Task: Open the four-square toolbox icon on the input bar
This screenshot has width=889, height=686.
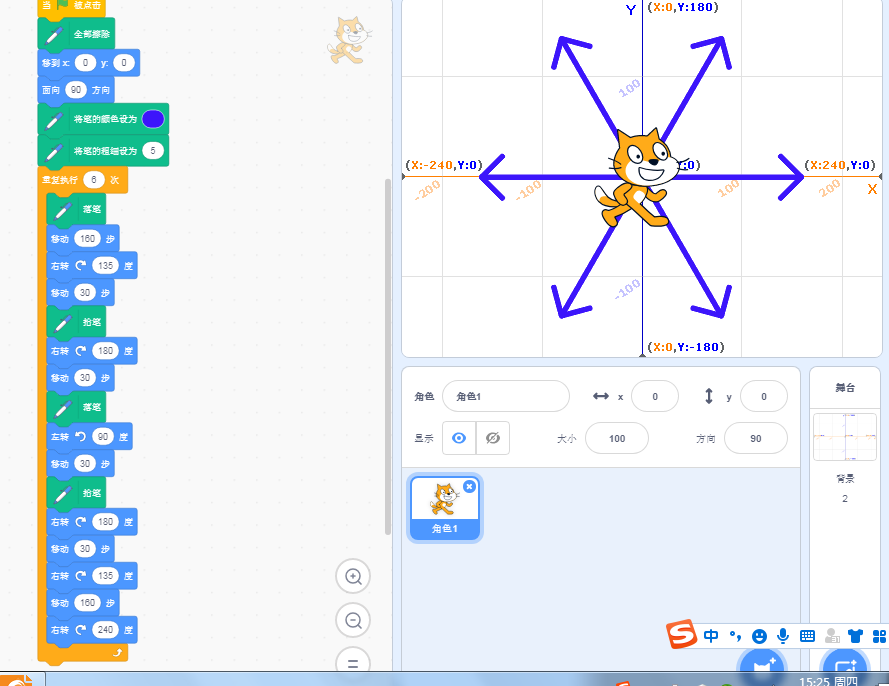Action: tap(879, 636)
